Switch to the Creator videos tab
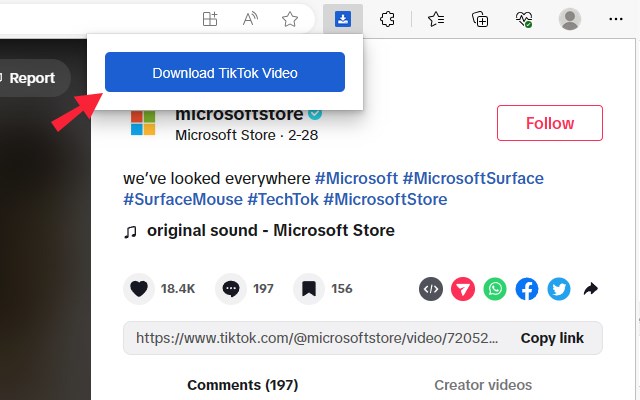 pyautogui.click(x=483, y=385)
